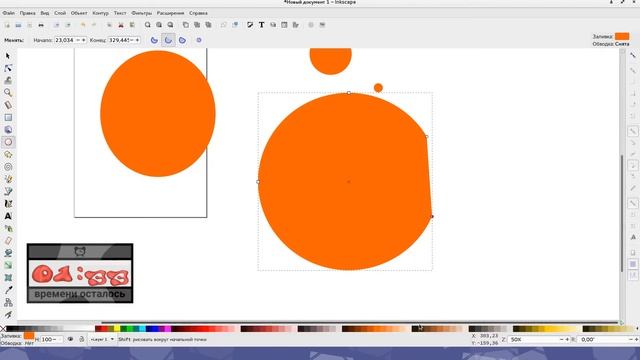640x360 pixels.
Task: Select the Paint Bucket tool
Action: (8, 253)
